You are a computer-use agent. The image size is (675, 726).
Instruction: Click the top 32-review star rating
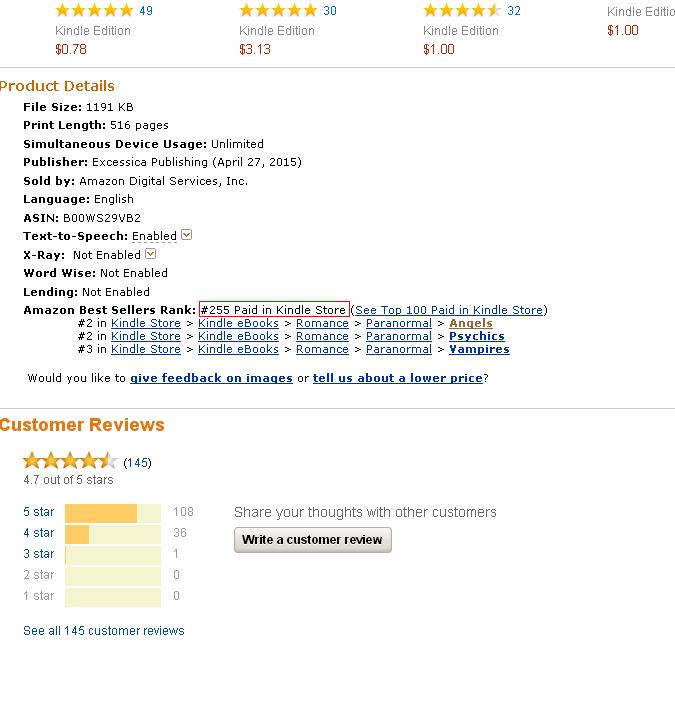[x=462, y=11]
